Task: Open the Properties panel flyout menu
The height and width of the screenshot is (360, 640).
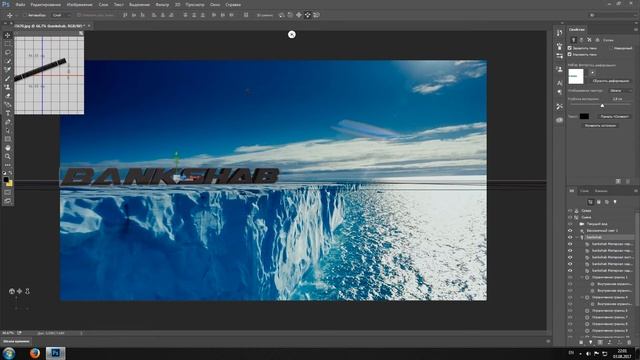Action: click(636, 29)
